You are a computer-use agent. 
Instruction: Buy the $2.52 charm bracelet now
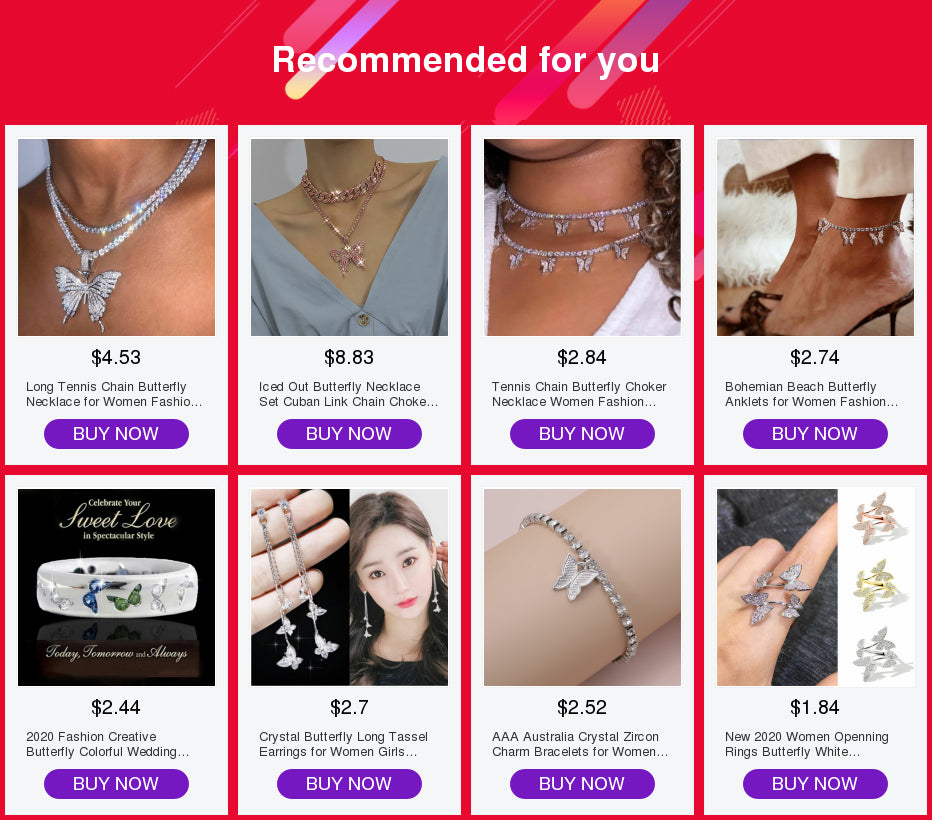pyautogui.click(x=582, y=784)
